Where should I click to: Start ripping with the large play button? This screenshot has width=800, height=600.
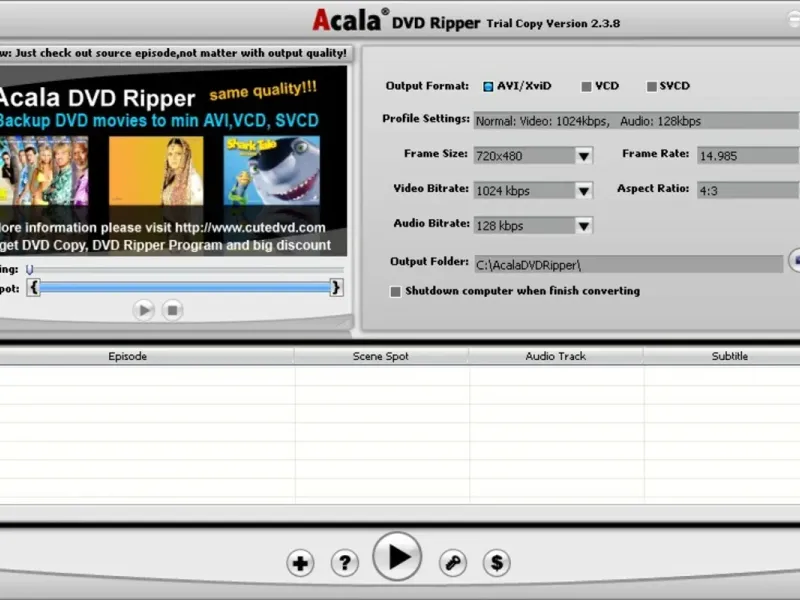[397, 557]
